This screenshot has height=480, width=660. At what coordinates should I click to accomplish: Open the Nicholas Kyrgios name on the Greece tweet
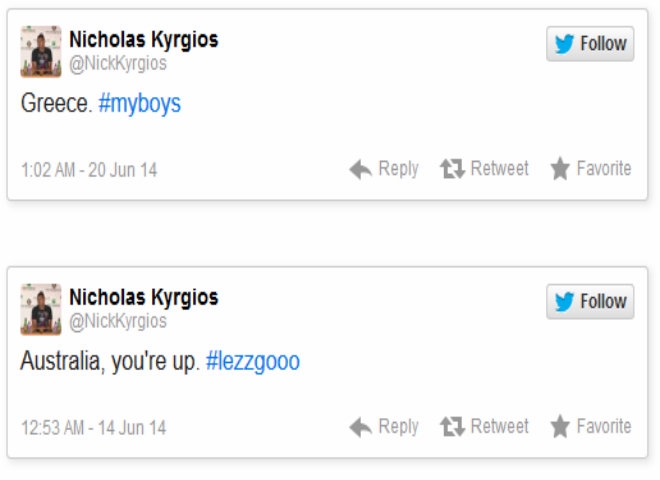coord(143,40)
